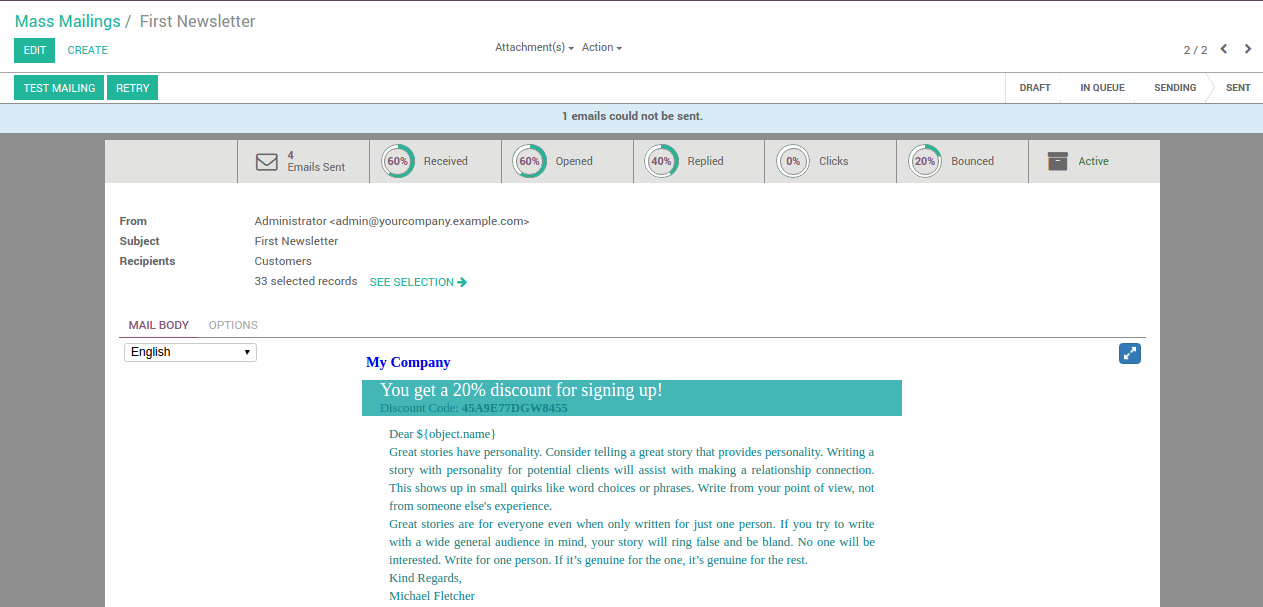Click the Opened stat label
Viewport: 1263px width, 607px height.
[x=574, y=161]
